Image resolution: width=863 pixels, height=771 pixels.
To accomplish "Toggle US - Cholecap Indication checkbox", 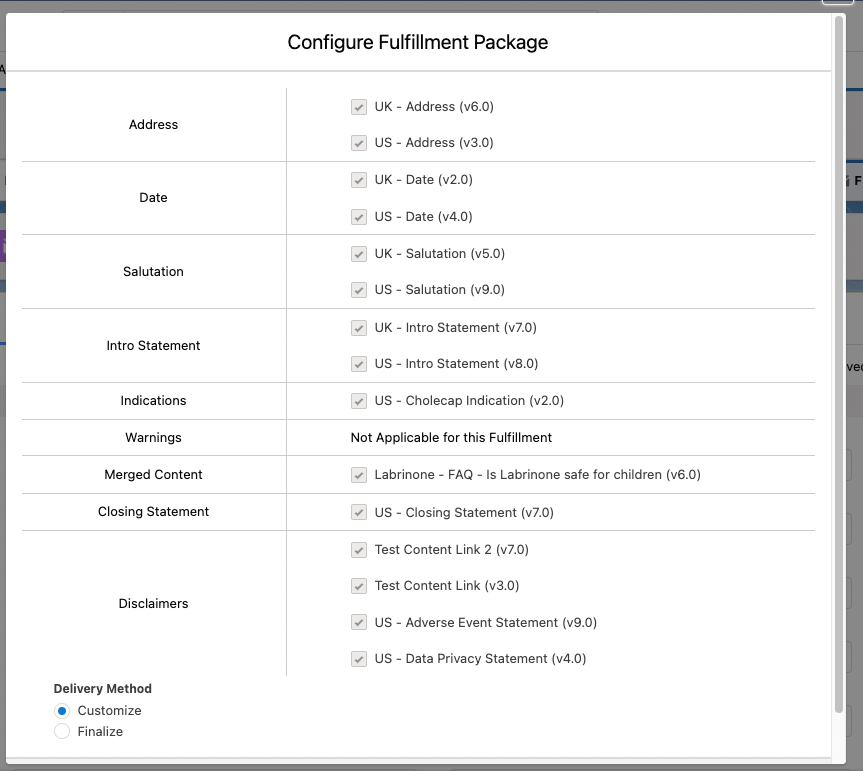I will [359, 401].
